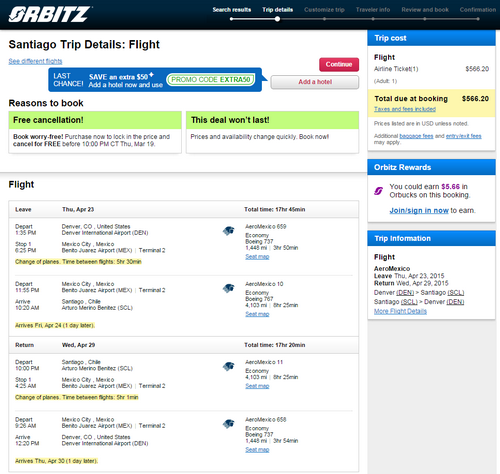Click Add a hotel button
The image size is (500, 474).
pos(315,82)
